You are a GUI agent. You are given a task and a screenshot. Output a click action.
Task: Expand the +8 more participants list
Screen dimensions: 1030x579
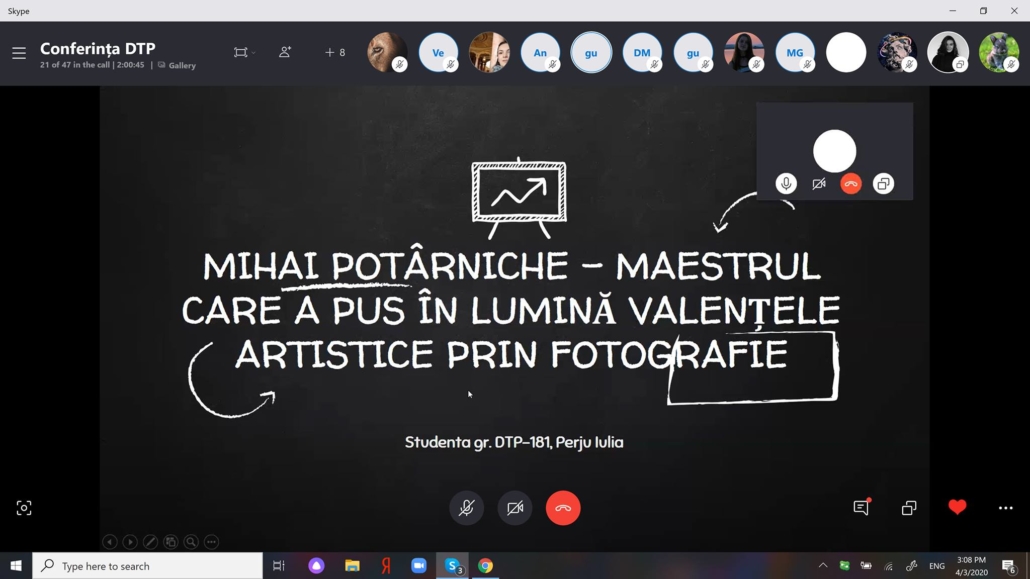[x=335, y=52]
